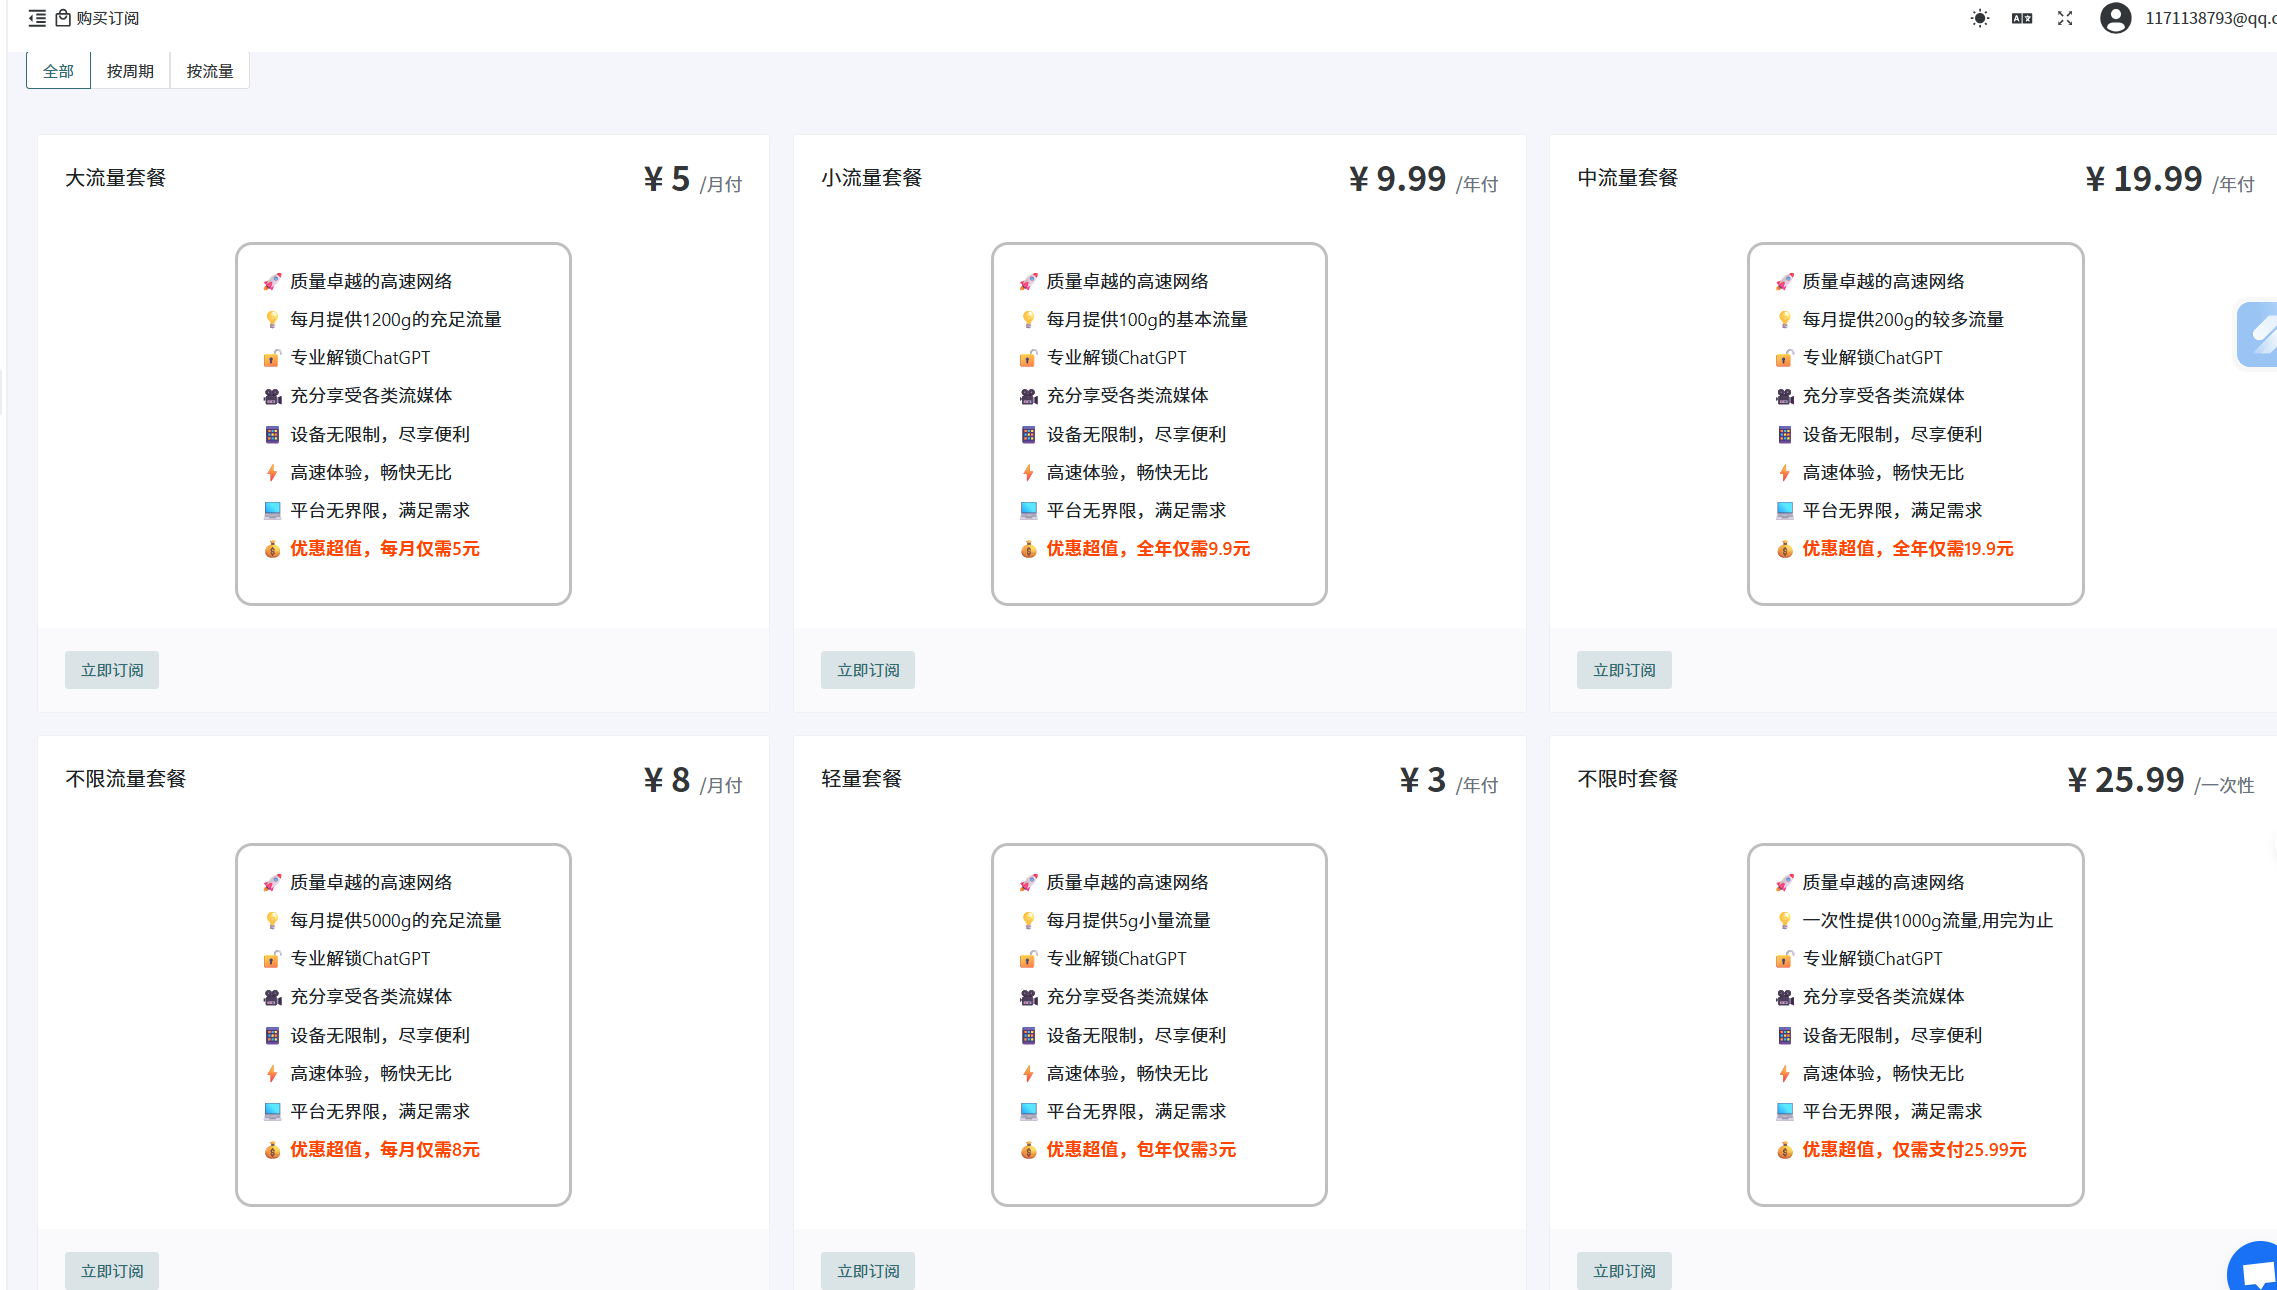This screenshot has height=1290, width=2277.
Task: Click the 购买订阅 shopping bag icon
Action: click(63, 18)
